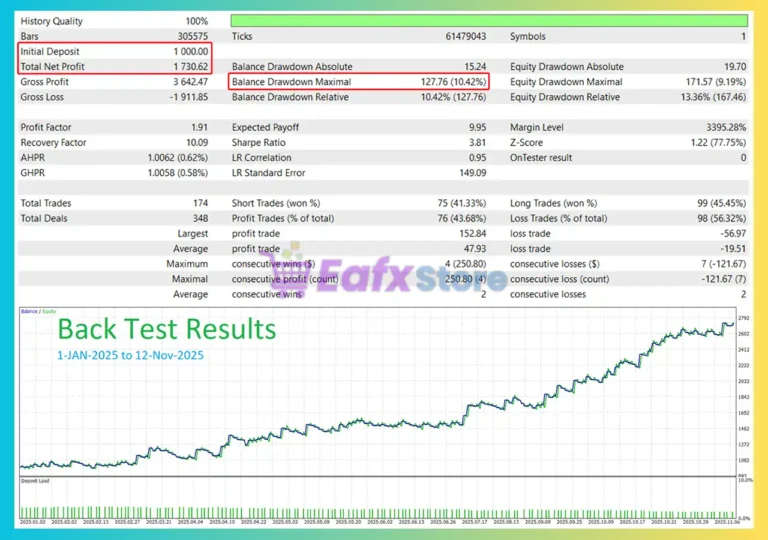Select the date range 1-JAN-2025 to 12-Nov-2025
This screenshot has width=768, height=540.
pyautogui.click(x=130, y=355)
